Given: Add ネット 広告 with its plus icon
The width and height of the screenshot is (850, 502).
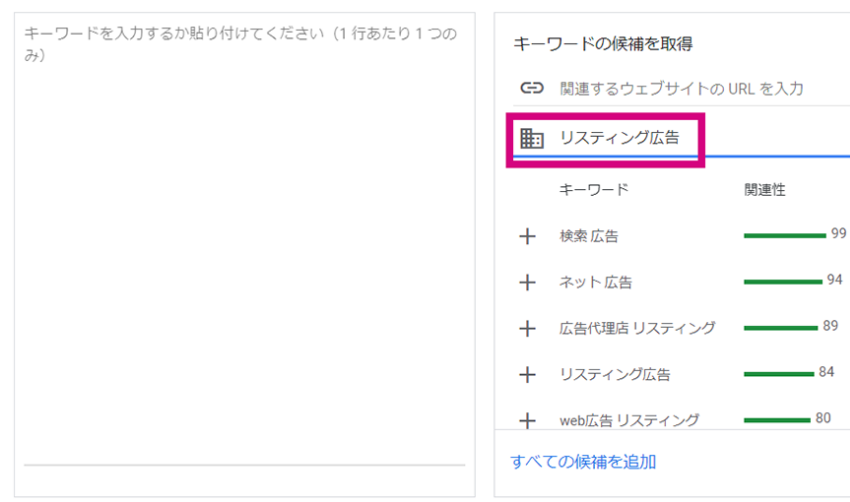Looking at the screenshot, I should (527, 282).
